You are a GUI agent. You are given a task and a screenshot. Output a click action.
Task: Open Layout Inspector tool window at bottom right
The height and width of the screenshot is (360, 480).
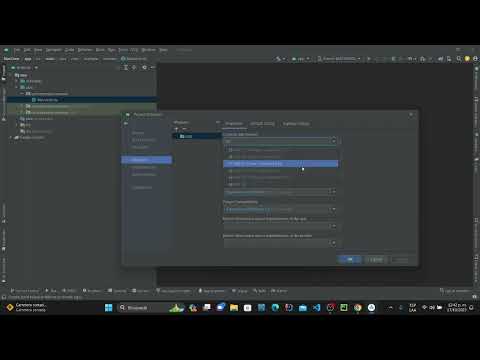click(x=455, y=291)
